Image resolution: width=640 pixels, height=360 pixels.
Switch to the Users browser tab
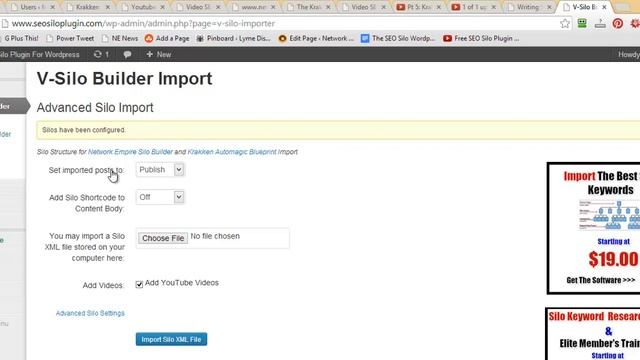(33, 7)
